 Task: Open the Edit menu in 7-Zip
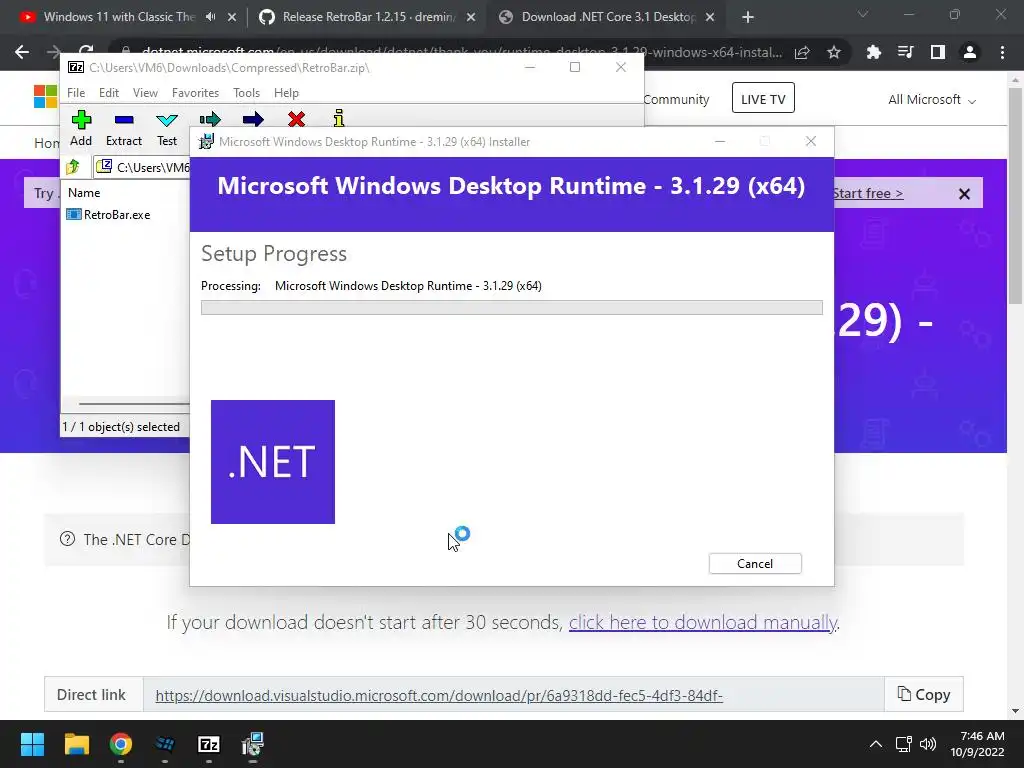pyautogui.click(x=108, y=93)
